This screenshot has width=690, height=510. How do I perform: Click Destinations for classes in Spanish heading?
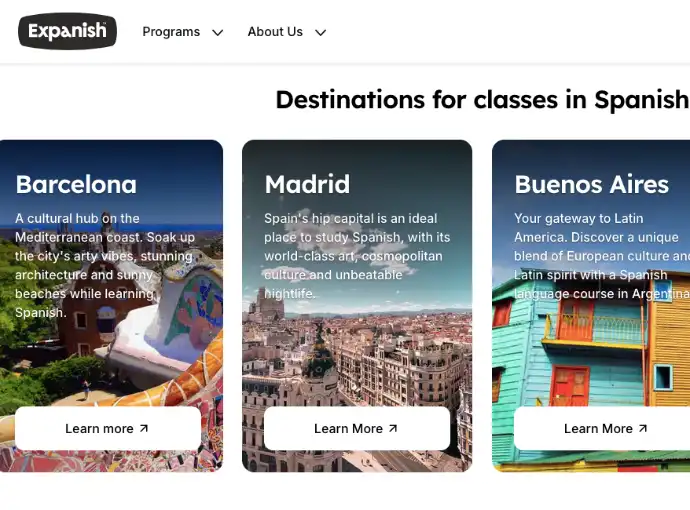coord(482,99)
